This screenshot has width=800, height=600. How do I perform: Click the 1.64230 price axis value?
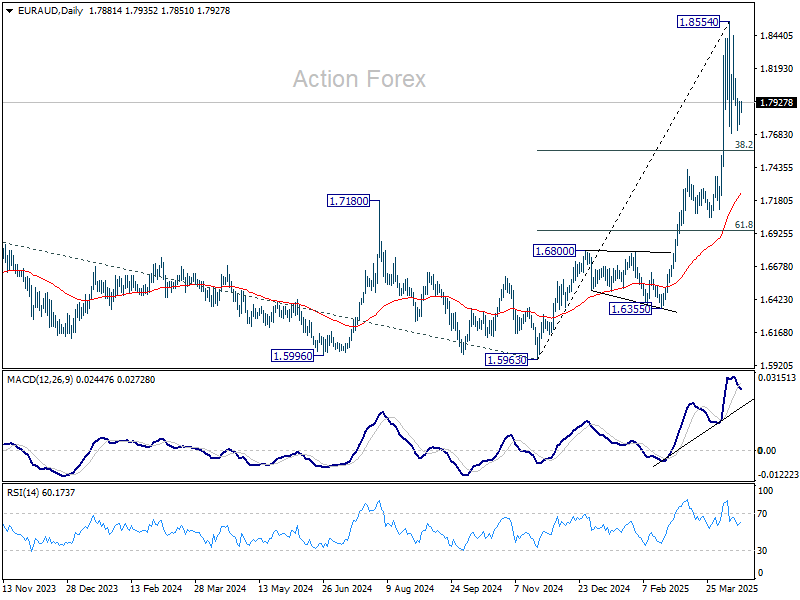click(x=777, y=299)
